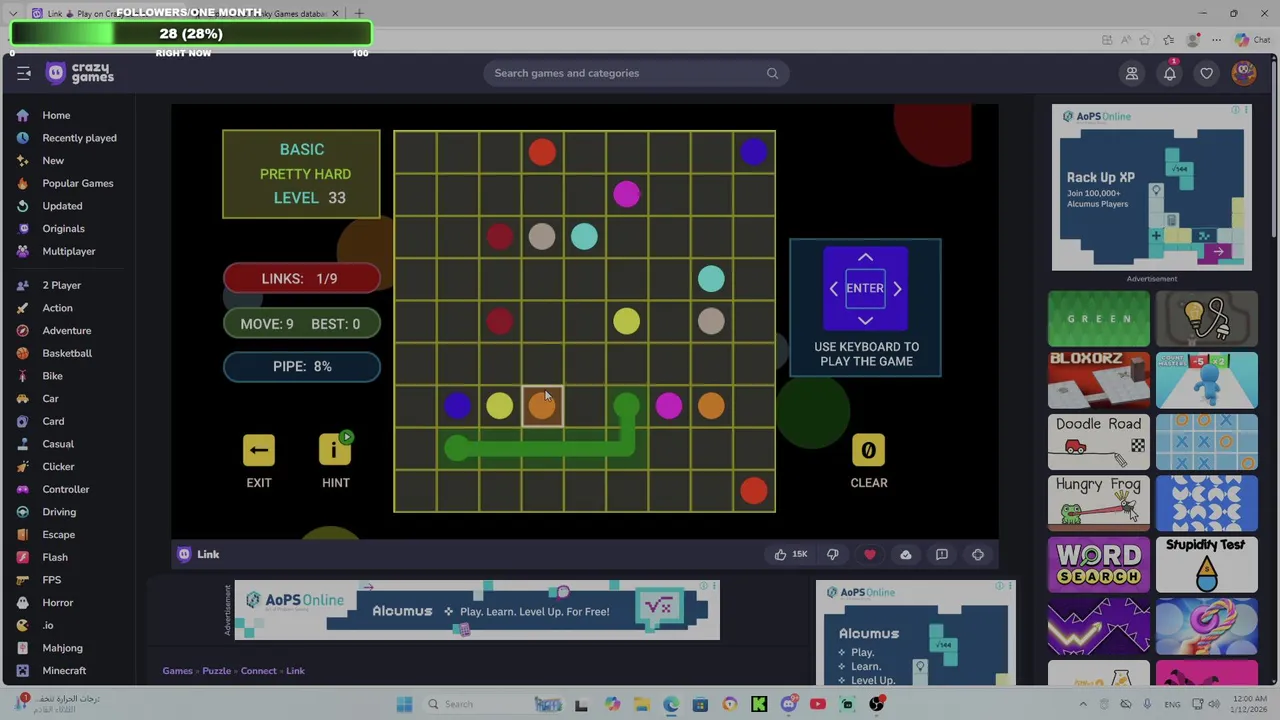This screenshot has height=720, width=1280.
Task: Open Basketball category
Action: pos(67,353)
